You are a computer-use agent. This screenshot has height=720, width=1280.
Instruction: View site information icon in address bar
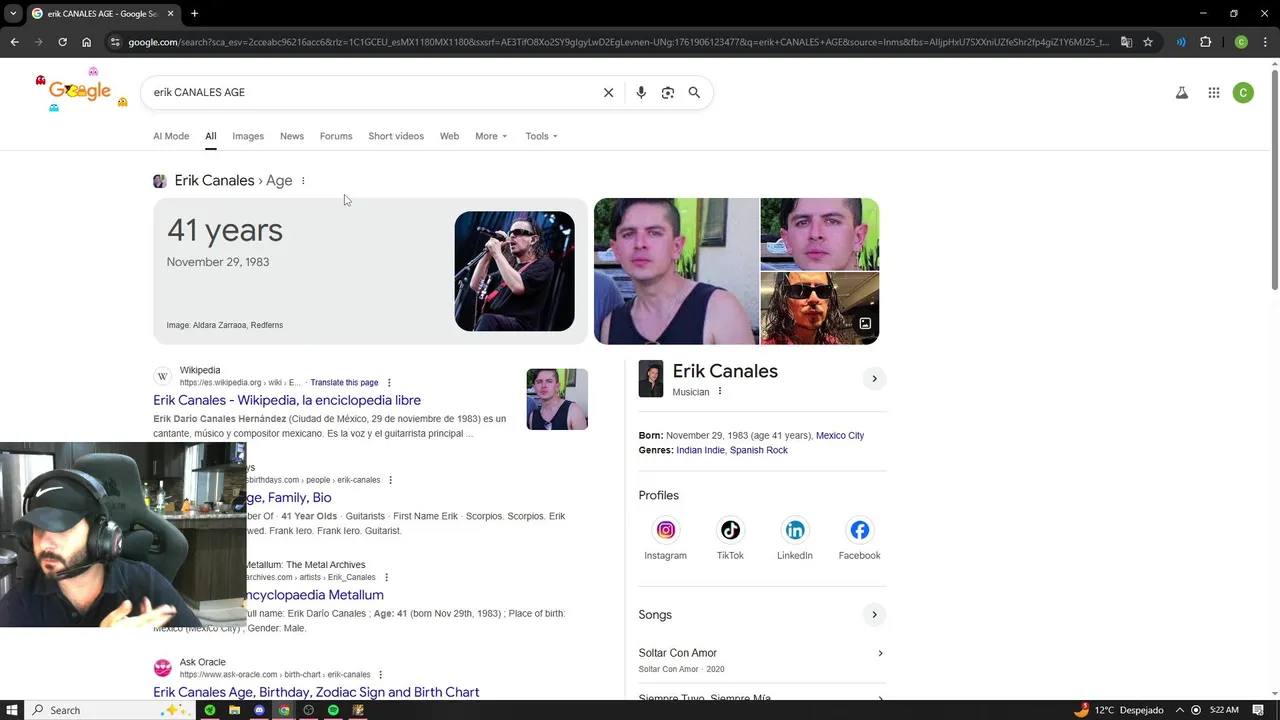[x=115, y=42]
